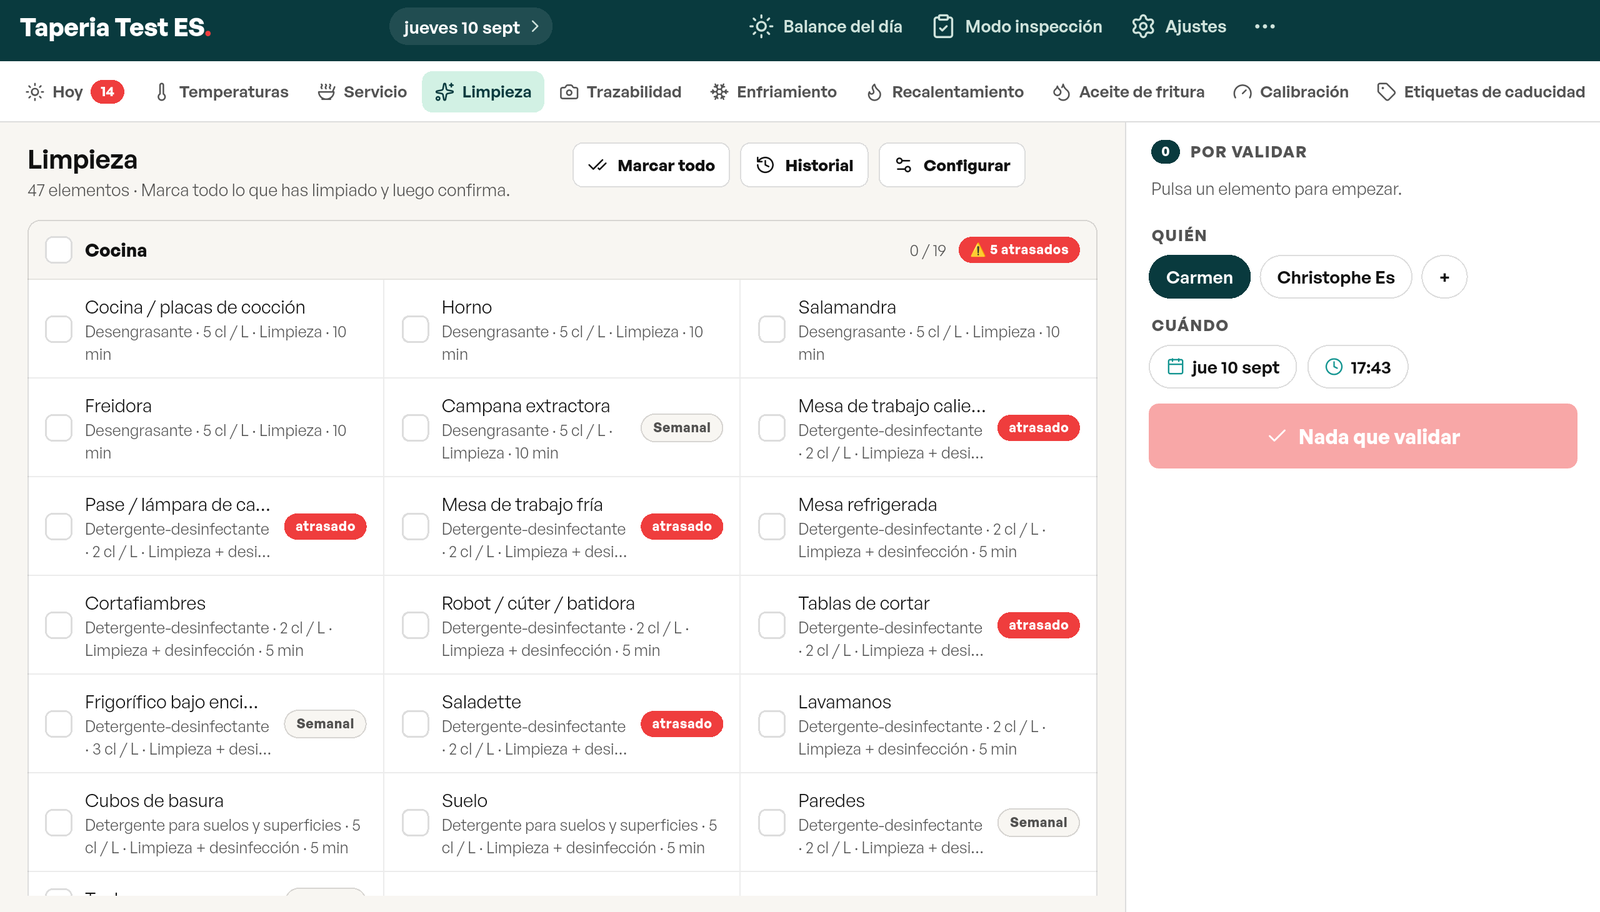Open the three-dots overflow menu

click(1265, 27)
